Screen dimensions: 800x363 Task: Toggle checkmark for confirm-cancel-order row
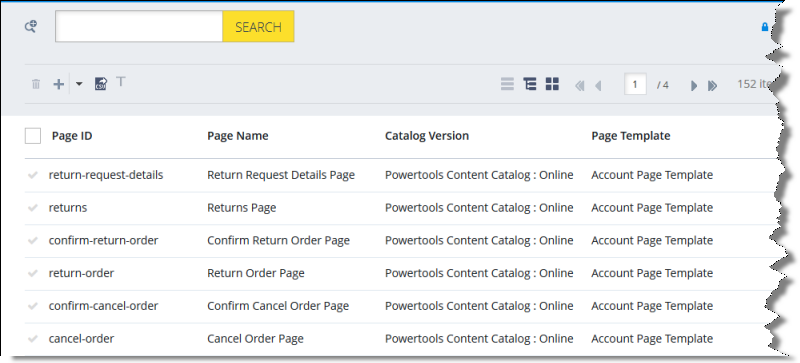(33, 306)
